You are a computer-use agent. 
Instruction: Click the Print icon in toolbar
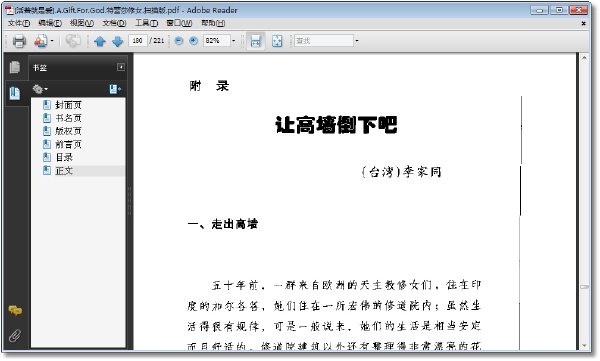pyautogui.click(x=19, y=41)
